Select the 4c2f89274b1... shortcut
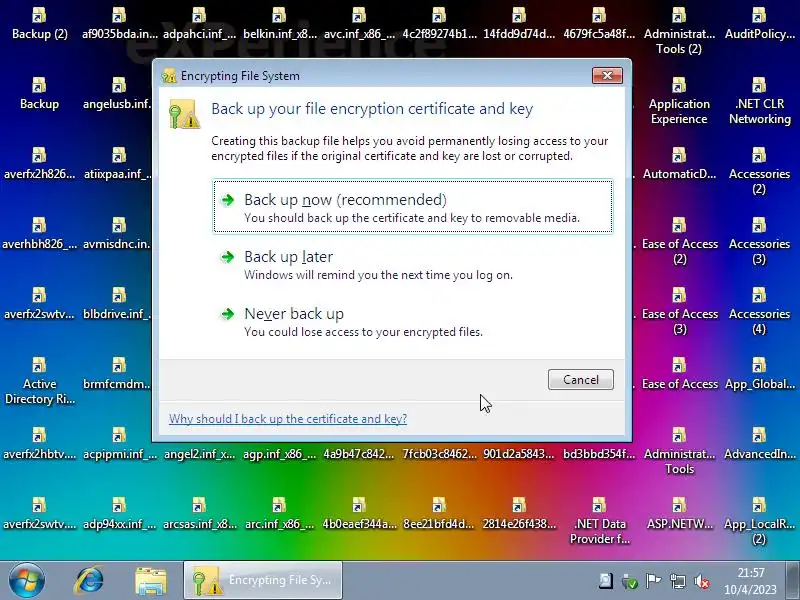 click(439, 23)
